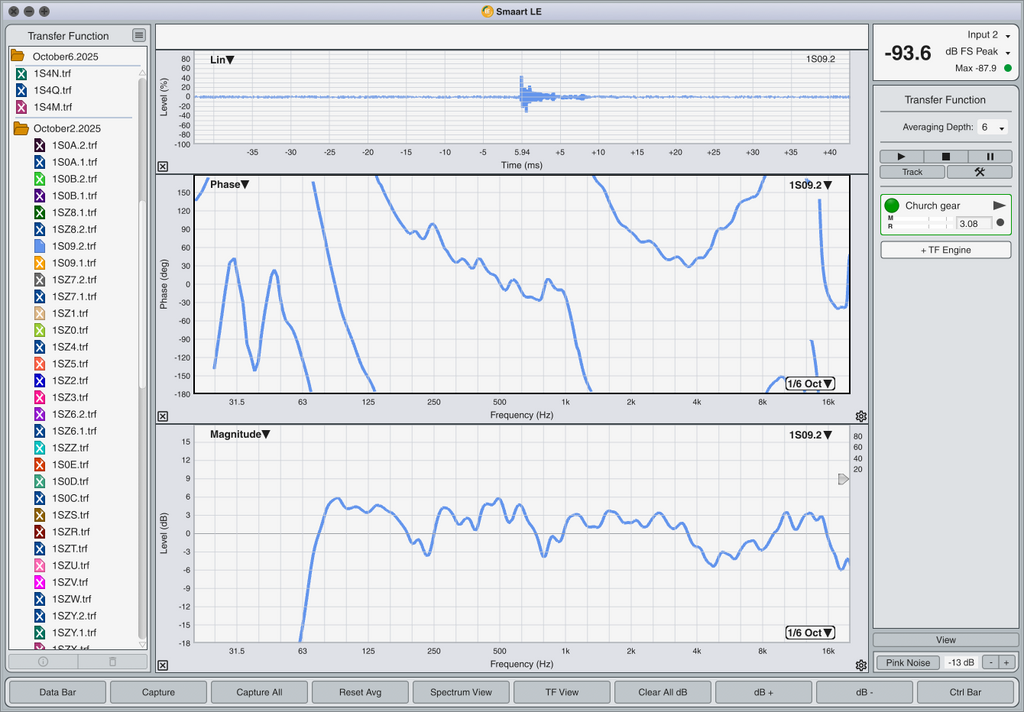Click the Church gear play arrow icon

pyautogui.click(x=998, y=205)
